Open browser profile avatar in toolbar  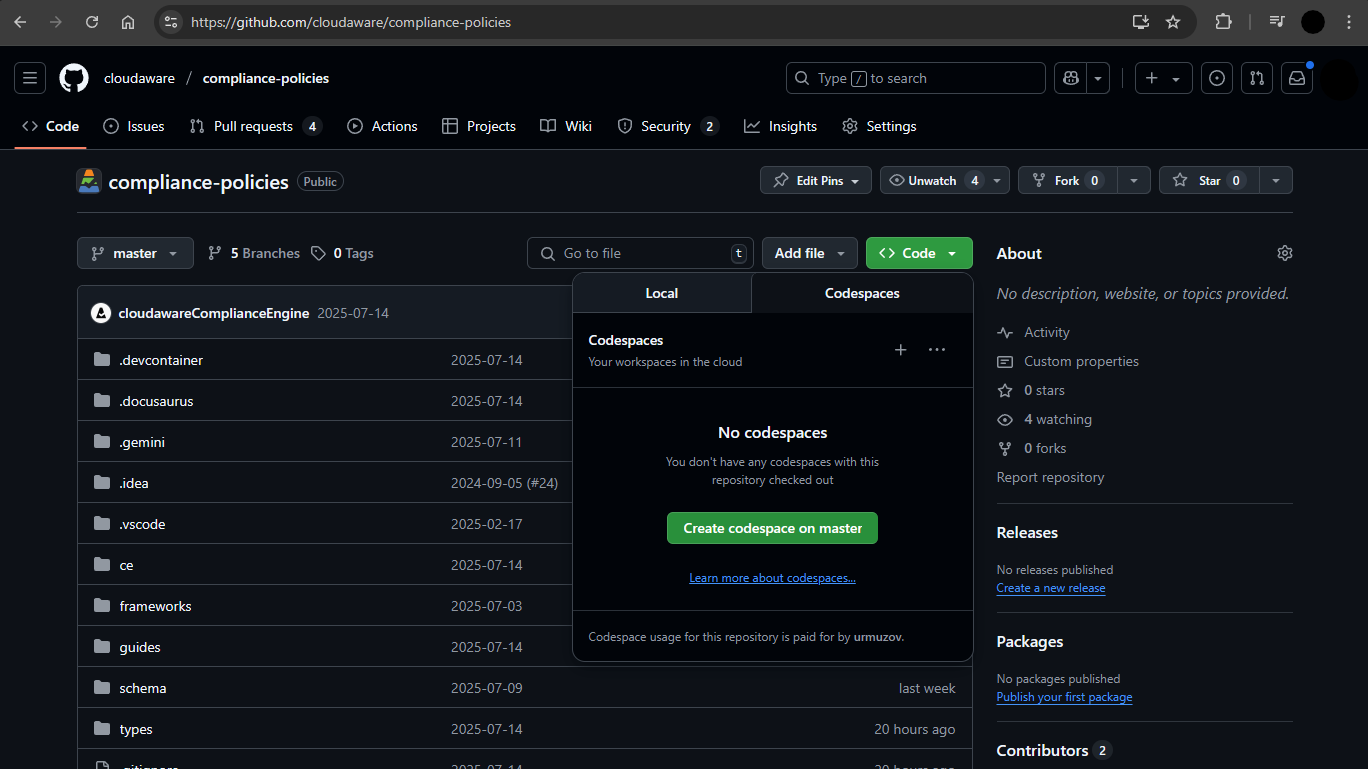(x=1313, y=22)
